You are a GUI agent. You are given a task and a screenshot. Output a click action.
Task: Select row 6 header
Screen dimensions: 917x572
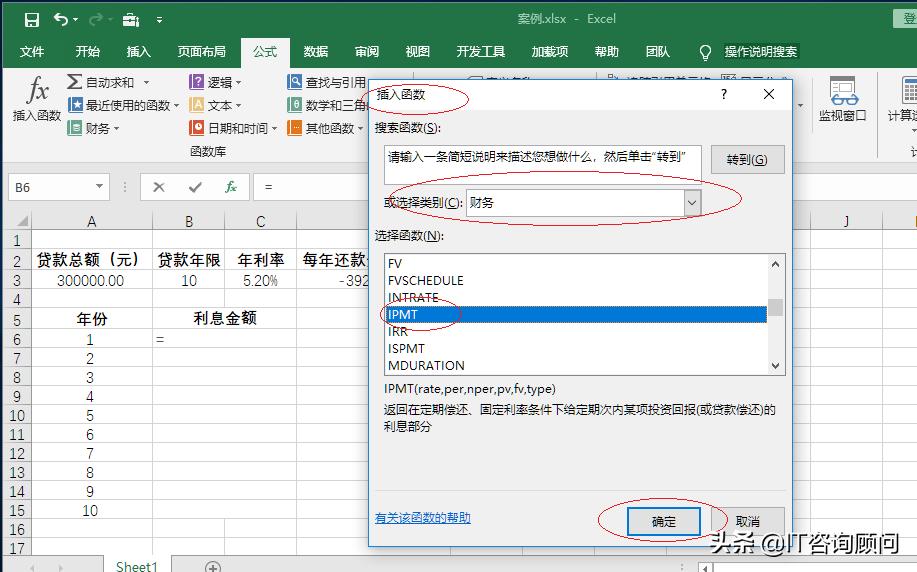(x=16, y=339)
